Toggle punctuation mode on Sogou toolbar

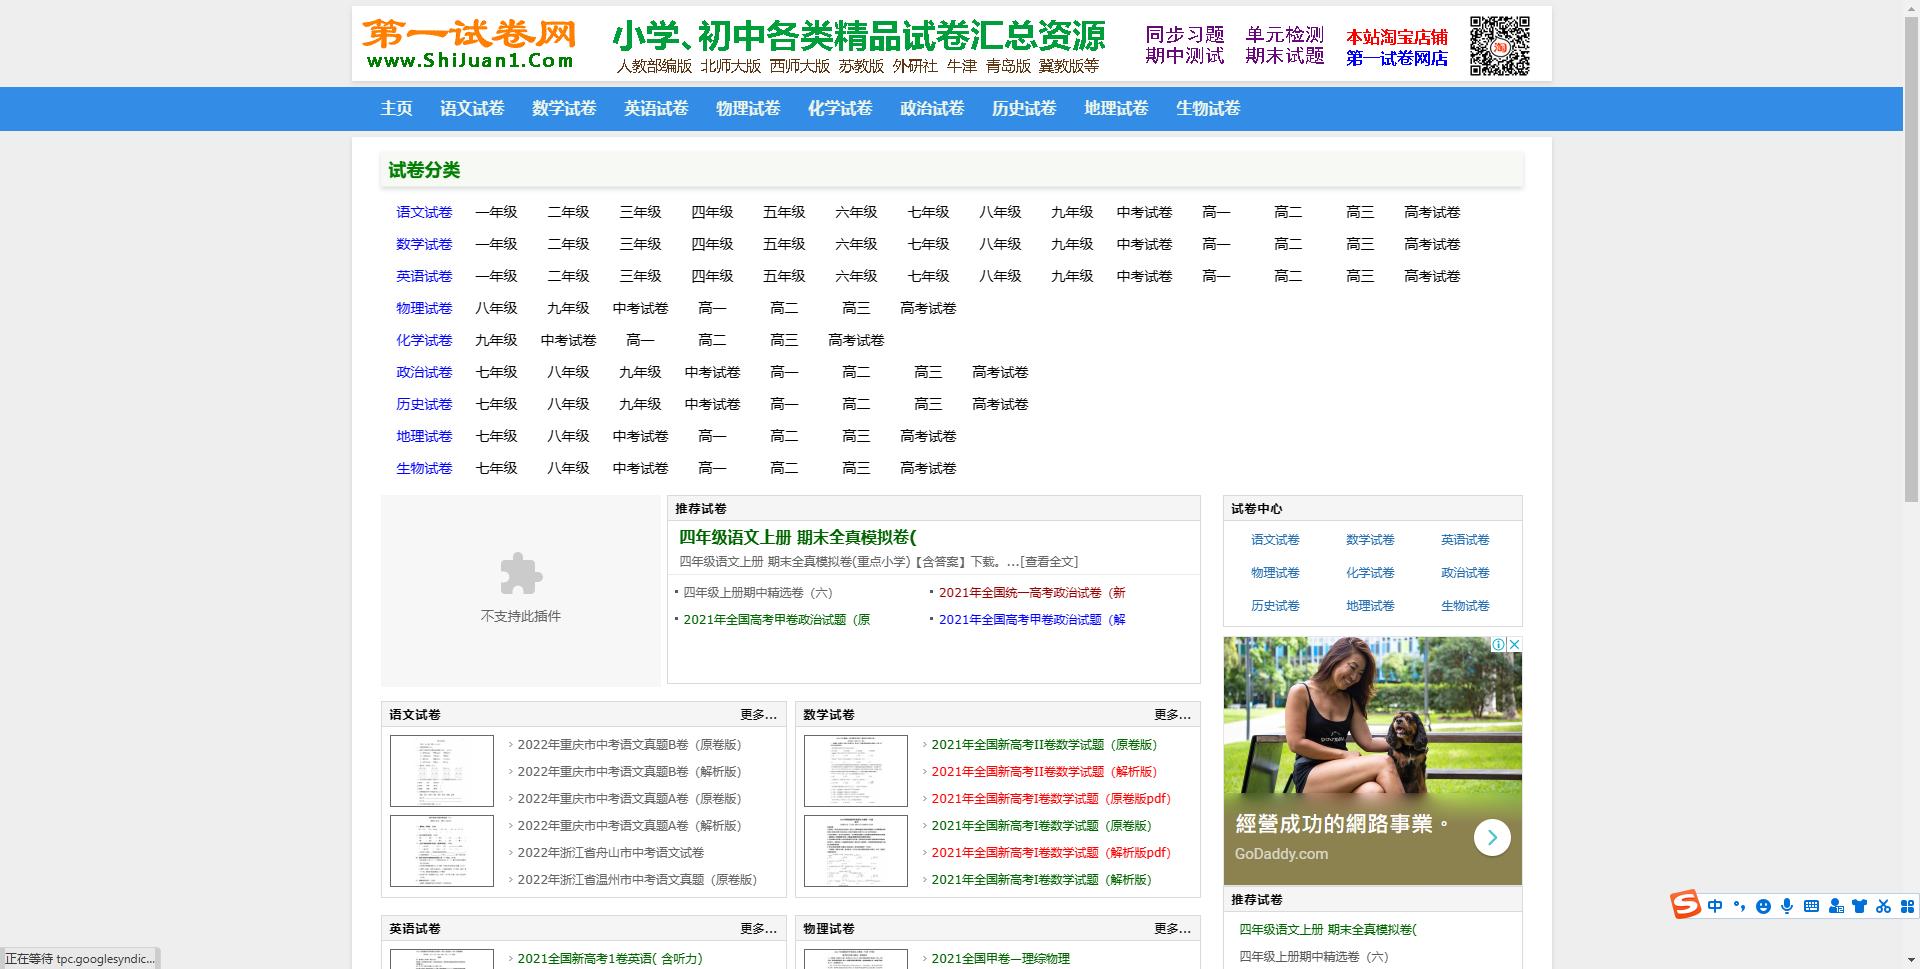1739,905
